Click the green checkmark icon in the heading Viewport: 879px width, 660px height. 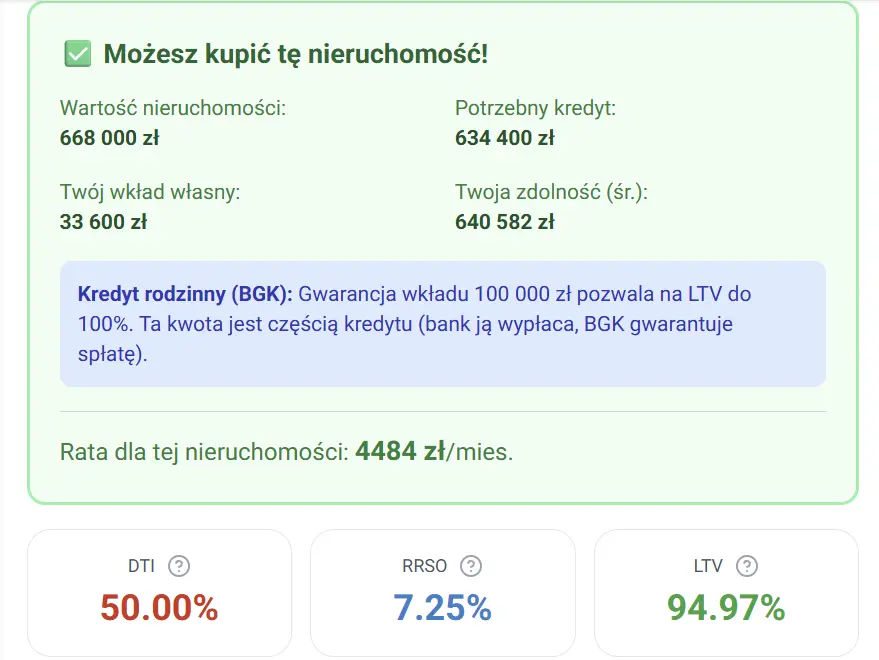[77, 54]
